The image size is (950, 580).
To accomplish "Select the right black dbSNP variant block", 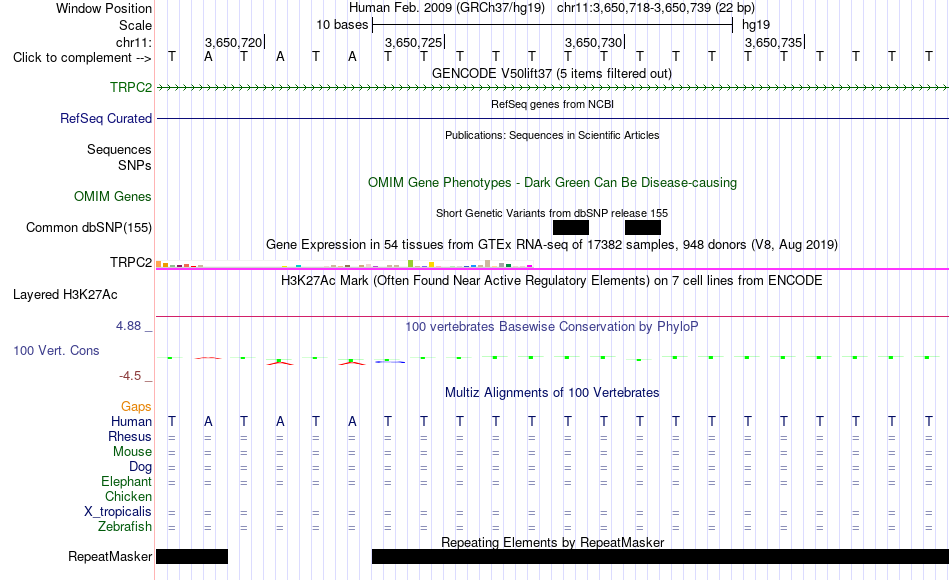I will 643,227.
